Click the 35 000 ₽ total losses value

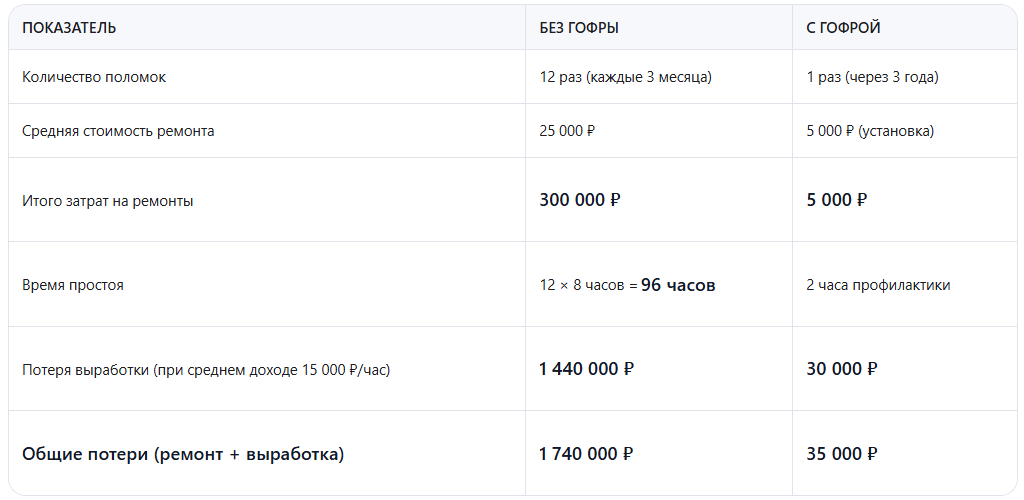pyautogui.click(x=842, y=454)
